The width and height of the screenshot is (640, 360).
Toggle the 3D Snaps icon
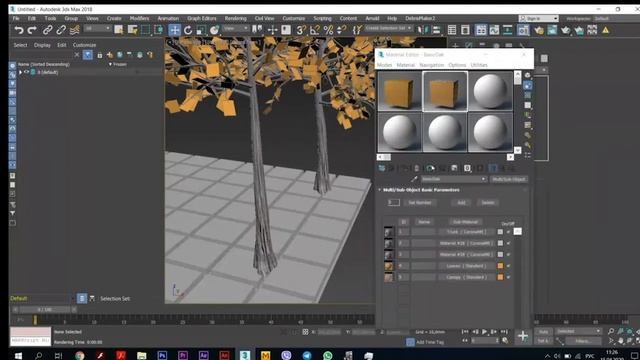point(301,30)
